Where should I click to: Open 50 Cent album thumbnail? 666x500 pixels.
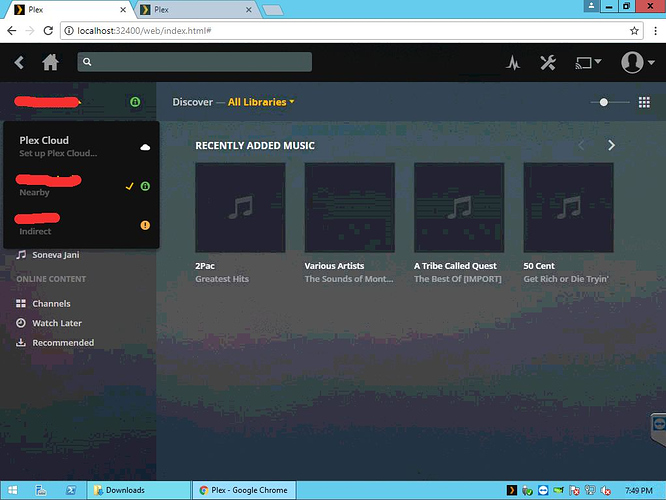(568, 208)
